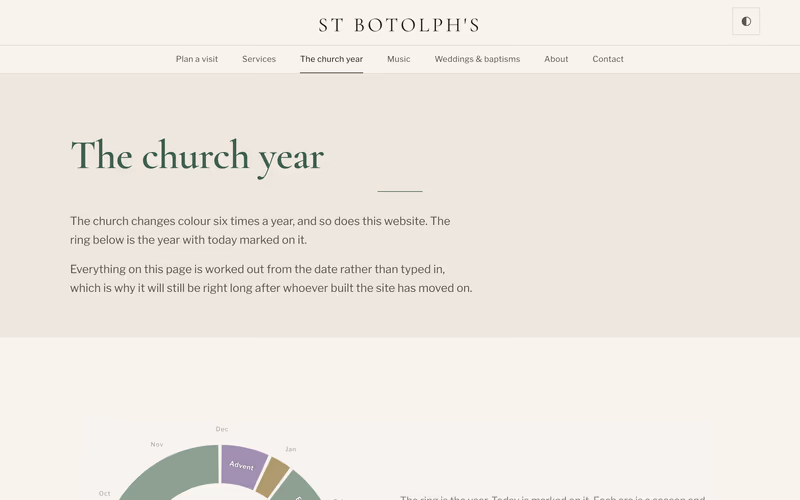This screenshot has height=500, width=800.
Task: Select The church year nav tab
Action: pyautogui.click(x=331, y=59)
